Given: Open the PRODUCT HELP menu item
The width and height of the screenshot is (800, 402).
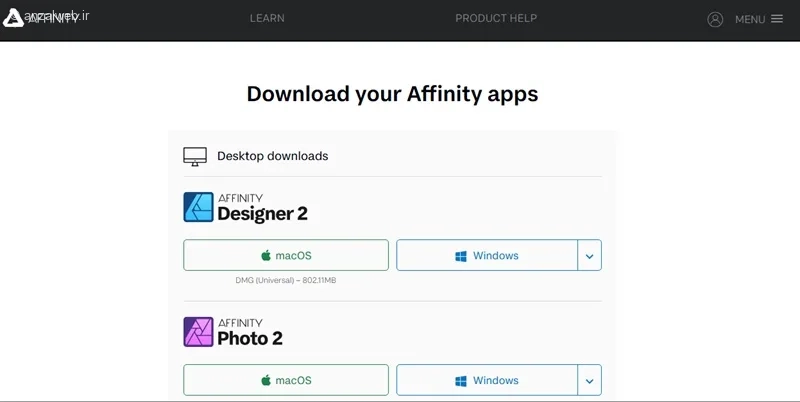Looking at the screenshot, I should (x=496, y=18).
